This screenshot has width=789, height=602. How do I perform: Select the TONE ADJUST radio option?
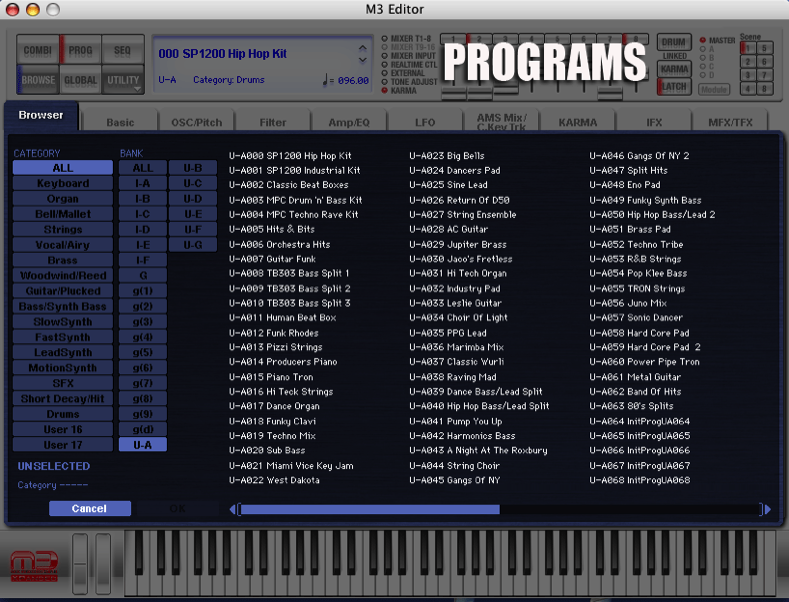[384, 81]
